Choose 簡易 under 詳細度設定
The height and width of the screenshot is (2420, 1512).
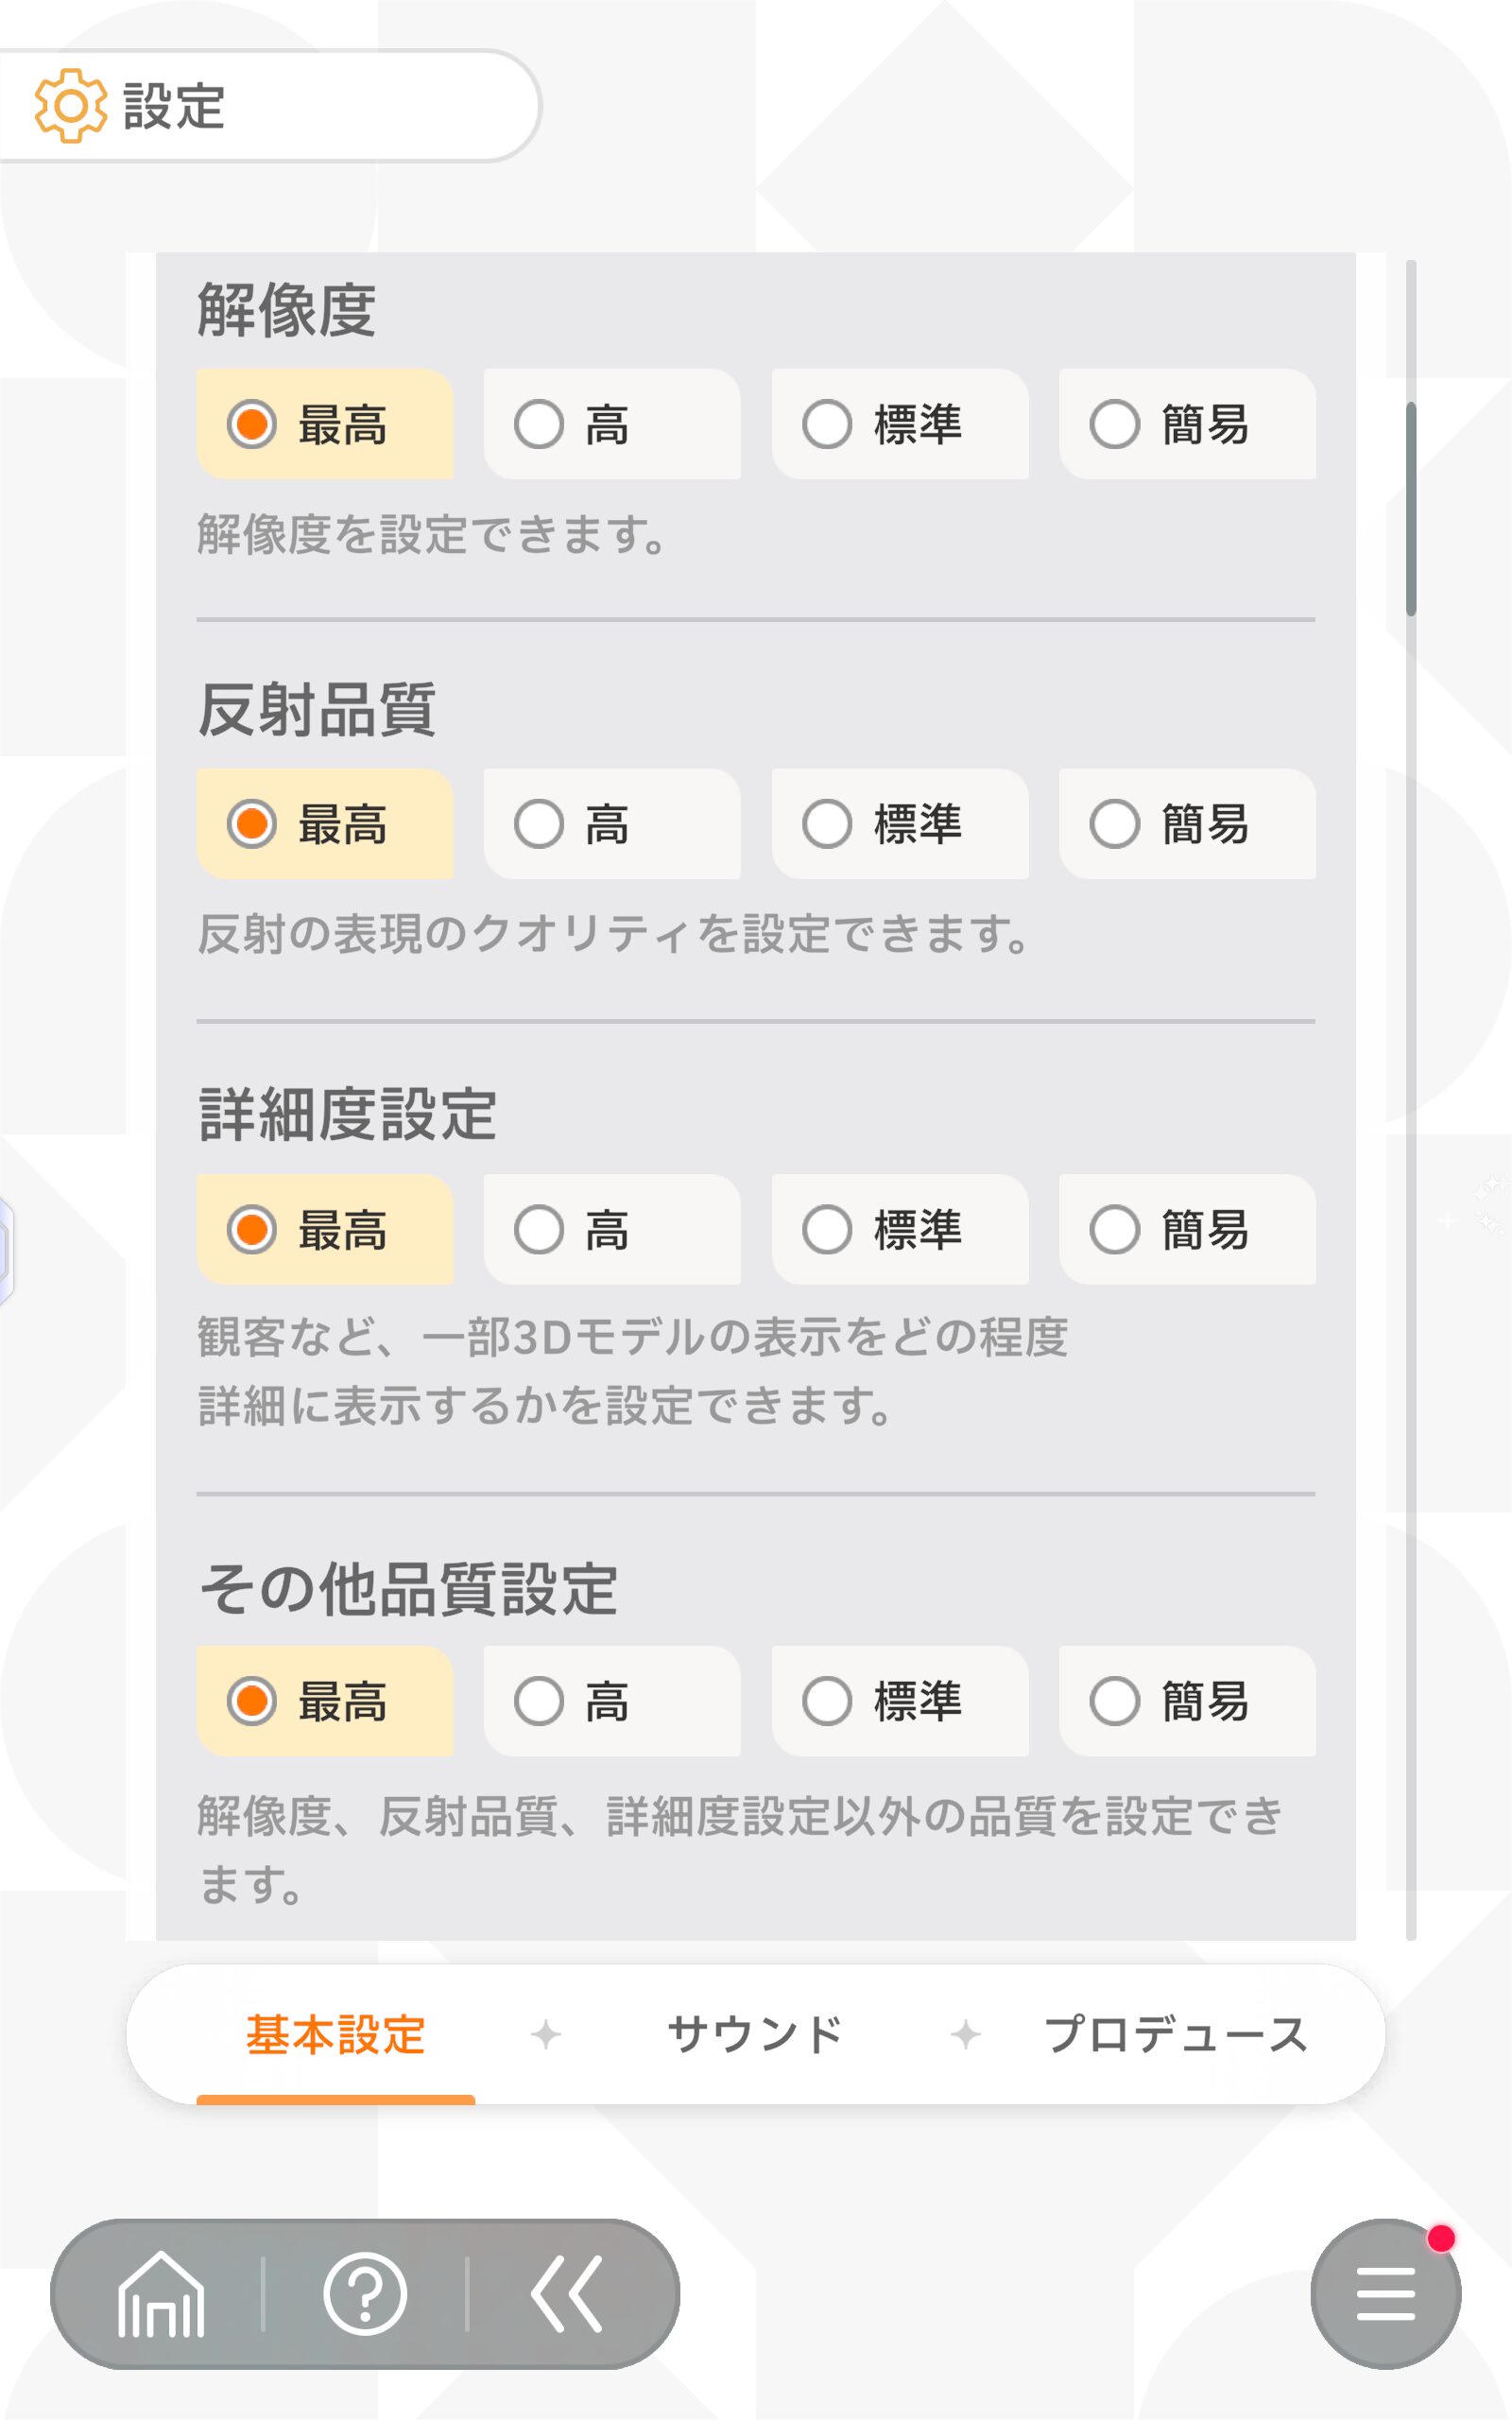(x=1187, y=1229)
